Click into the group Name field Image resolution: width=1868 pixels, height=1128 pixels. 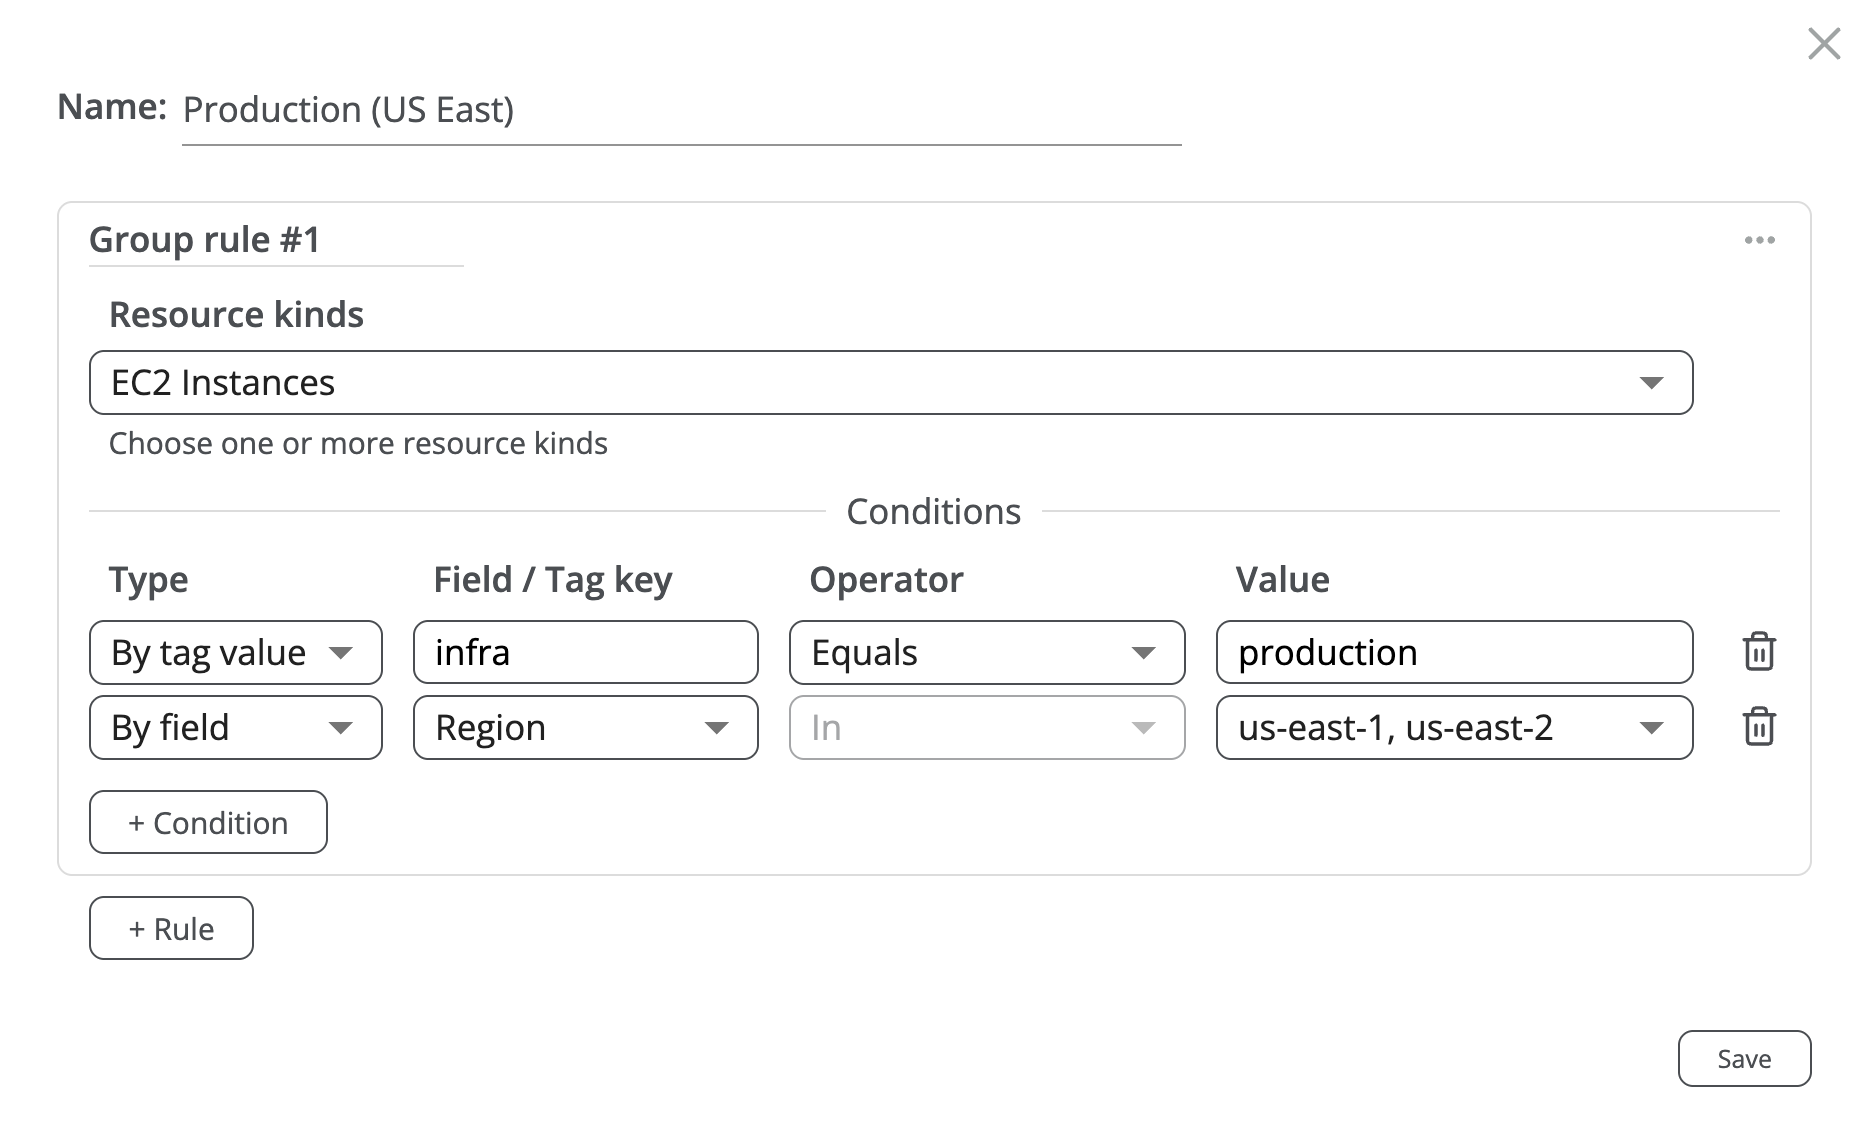click(680, 110)
